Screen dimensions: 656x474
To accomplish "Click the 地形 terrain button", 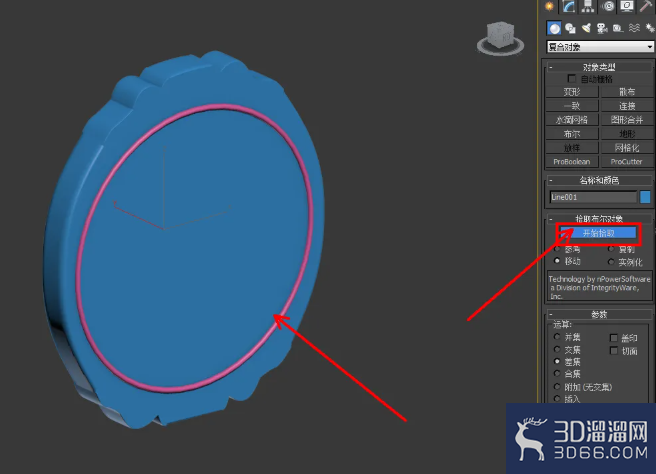I will point(627,134).
